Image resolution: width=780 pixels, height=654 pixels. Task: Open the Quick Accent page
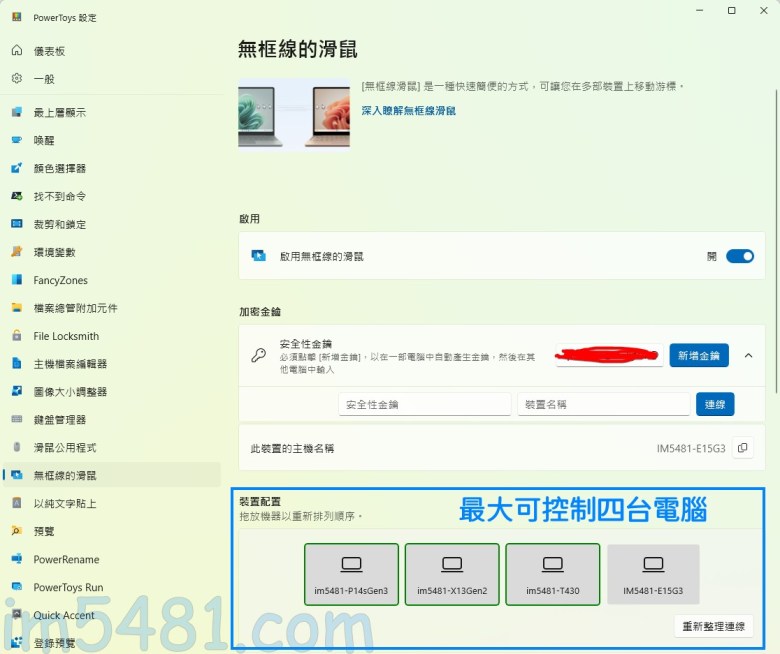pos(114,615)
